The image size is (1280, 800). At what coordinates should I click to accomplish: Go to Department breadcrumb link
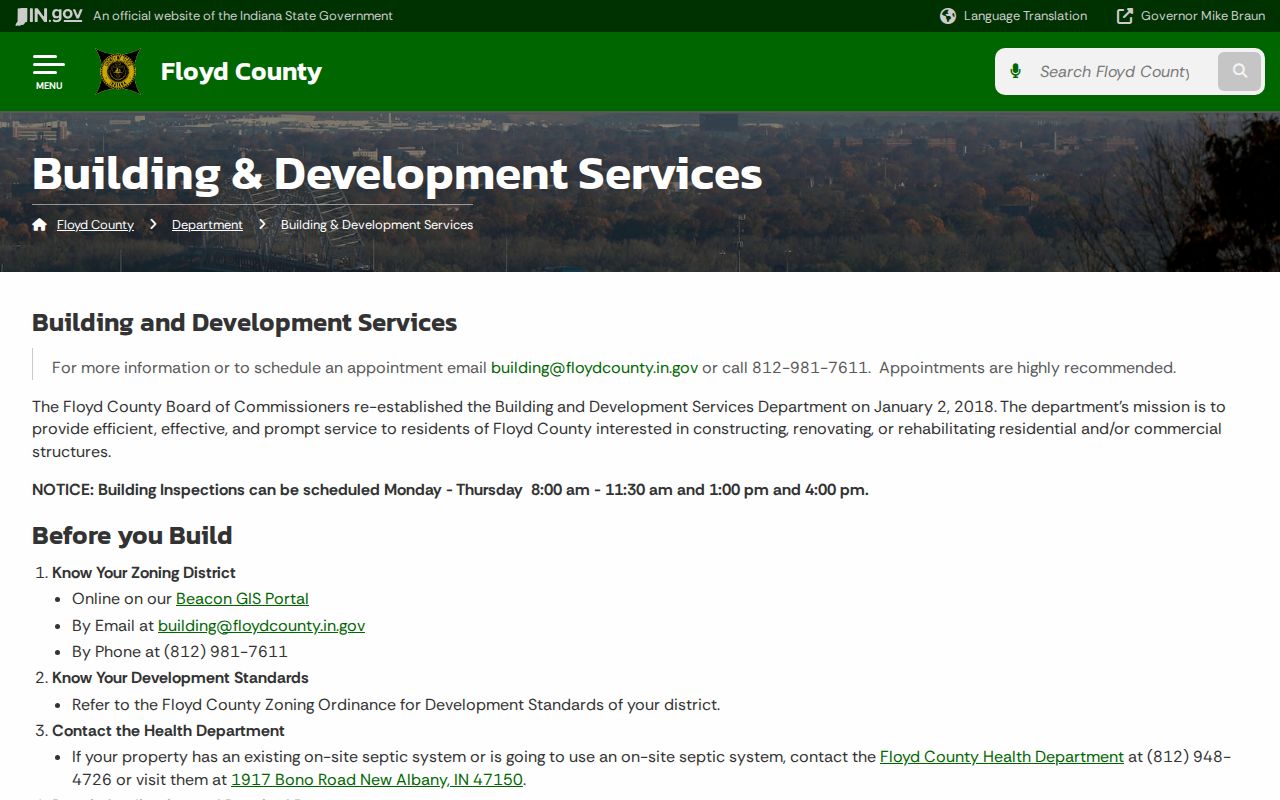click(x=207, y=224)
